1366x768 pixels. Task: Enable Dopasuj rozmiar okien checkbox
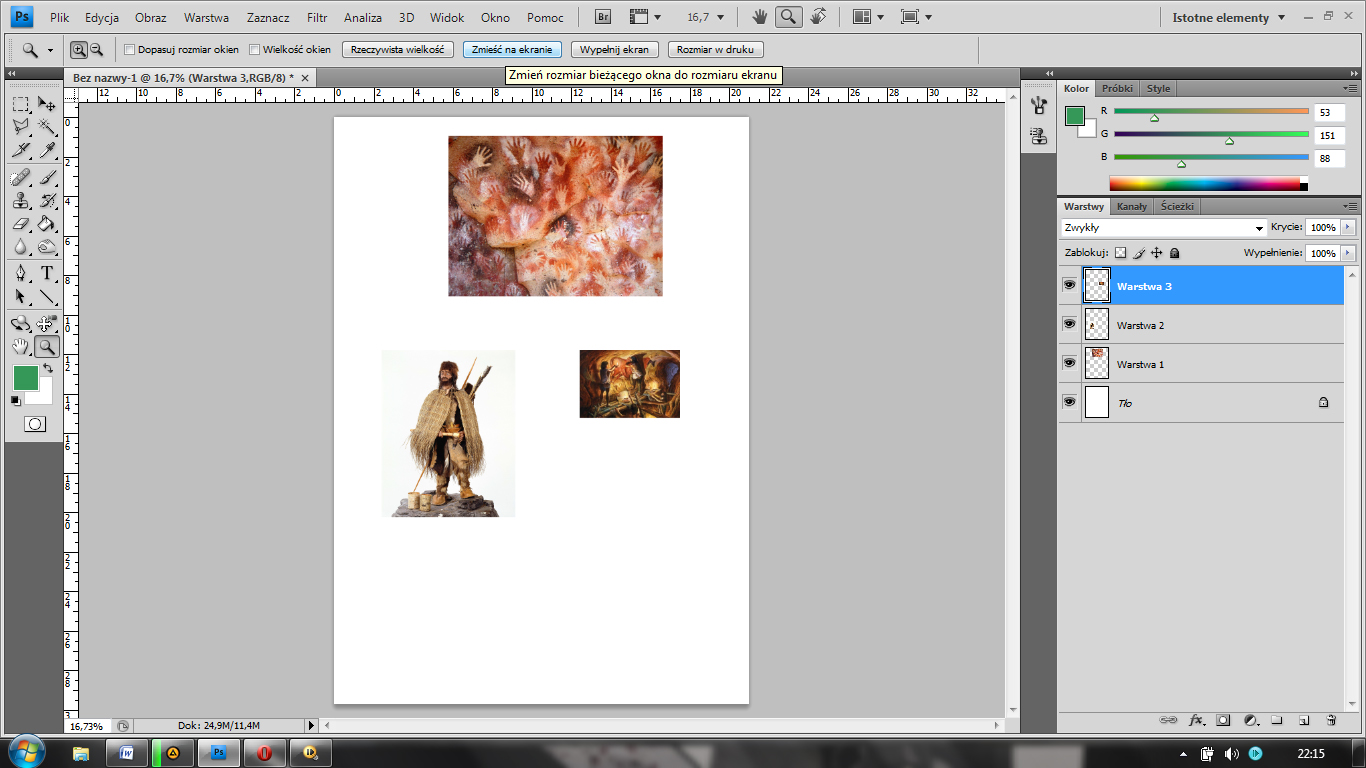129,49
